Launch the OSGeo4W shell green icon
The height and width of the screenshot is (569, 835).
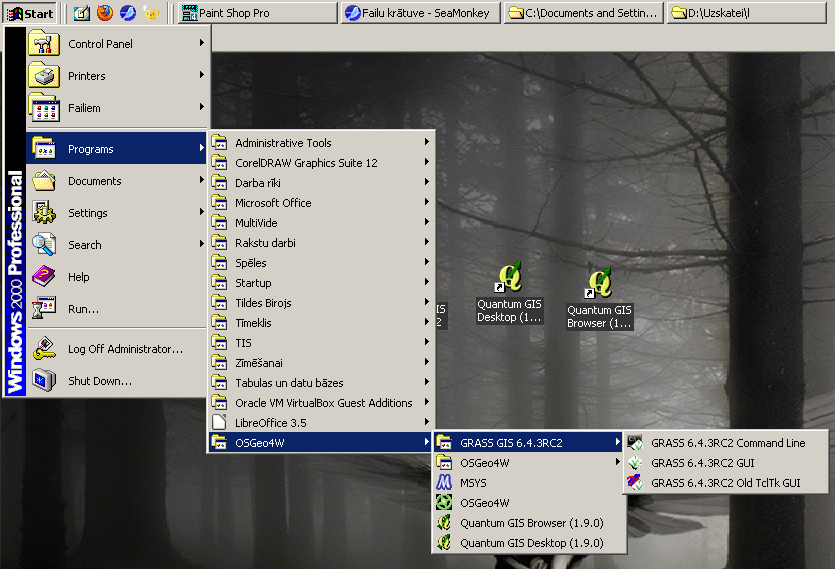click(x=444, y=502)
